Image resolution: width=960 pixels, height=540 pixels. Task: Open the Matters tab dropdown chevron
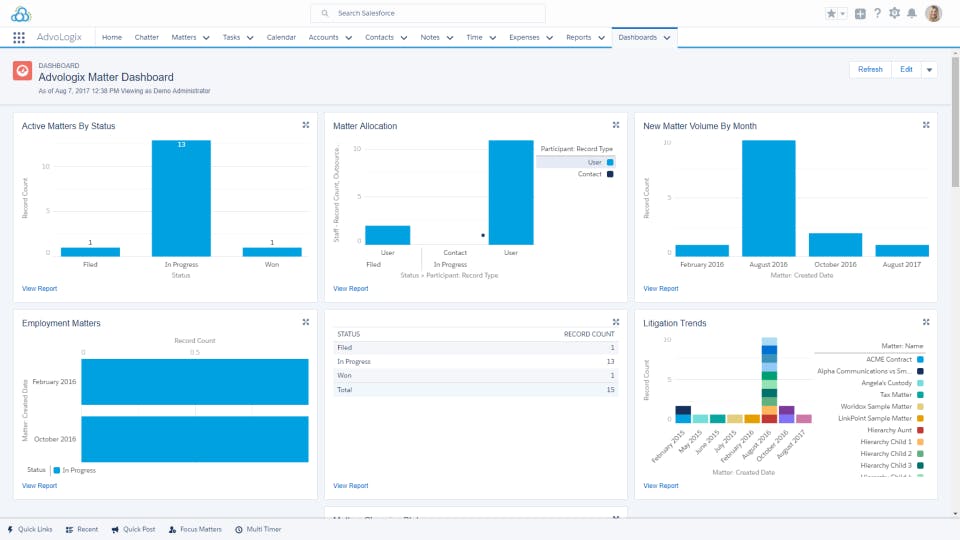click(206, 38)
